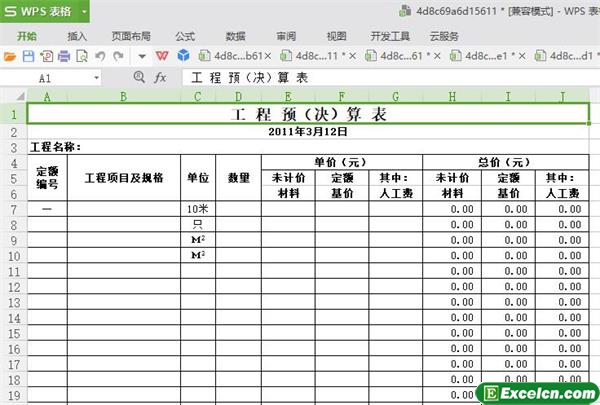
Task: Click the Save floppy disk icon
Action: (28, 57)
